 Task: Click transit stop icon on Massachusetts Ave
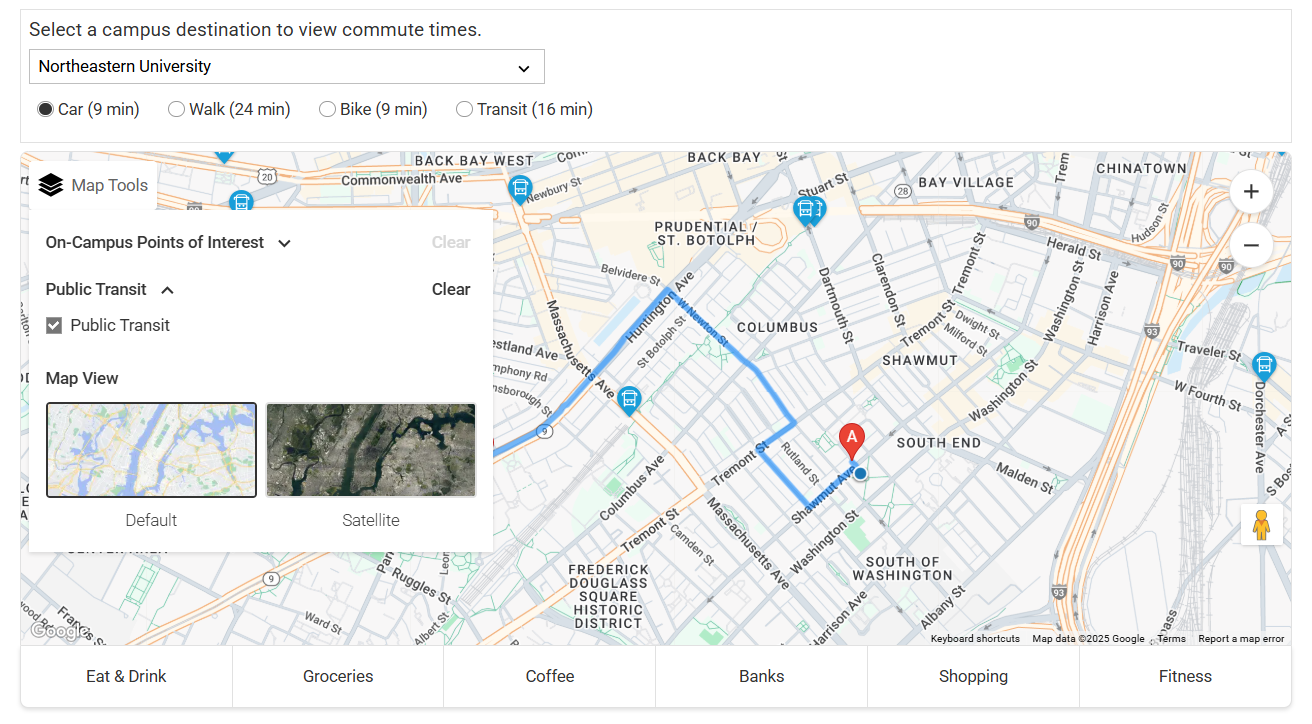[x=629, y=401]
